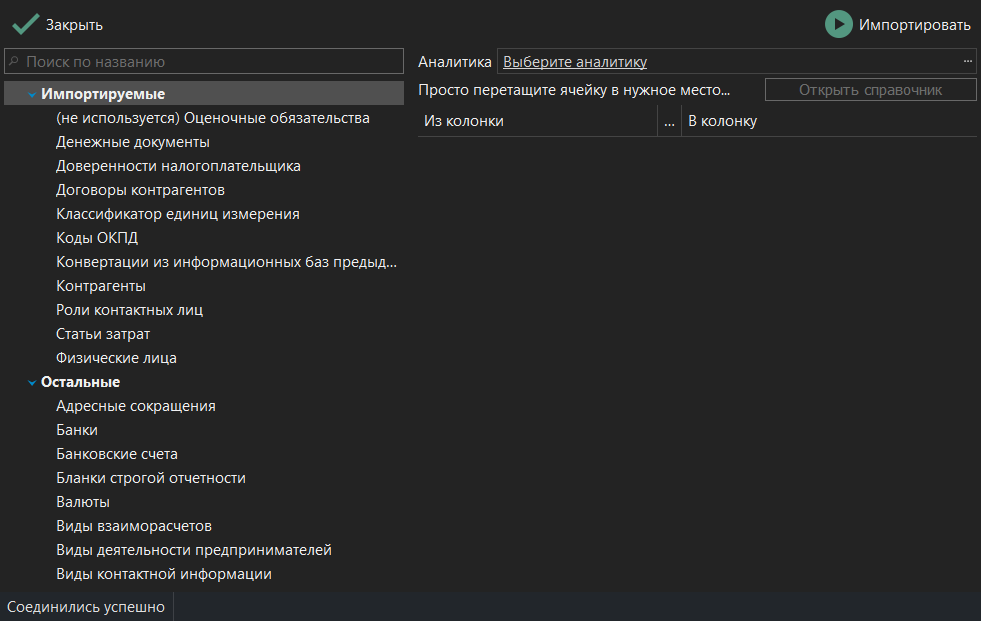Image resolution: width=981 pixels, height=621 pixels.
Task: Click the green checkmark icon next to Закрыть
Action: pos(25,24)
